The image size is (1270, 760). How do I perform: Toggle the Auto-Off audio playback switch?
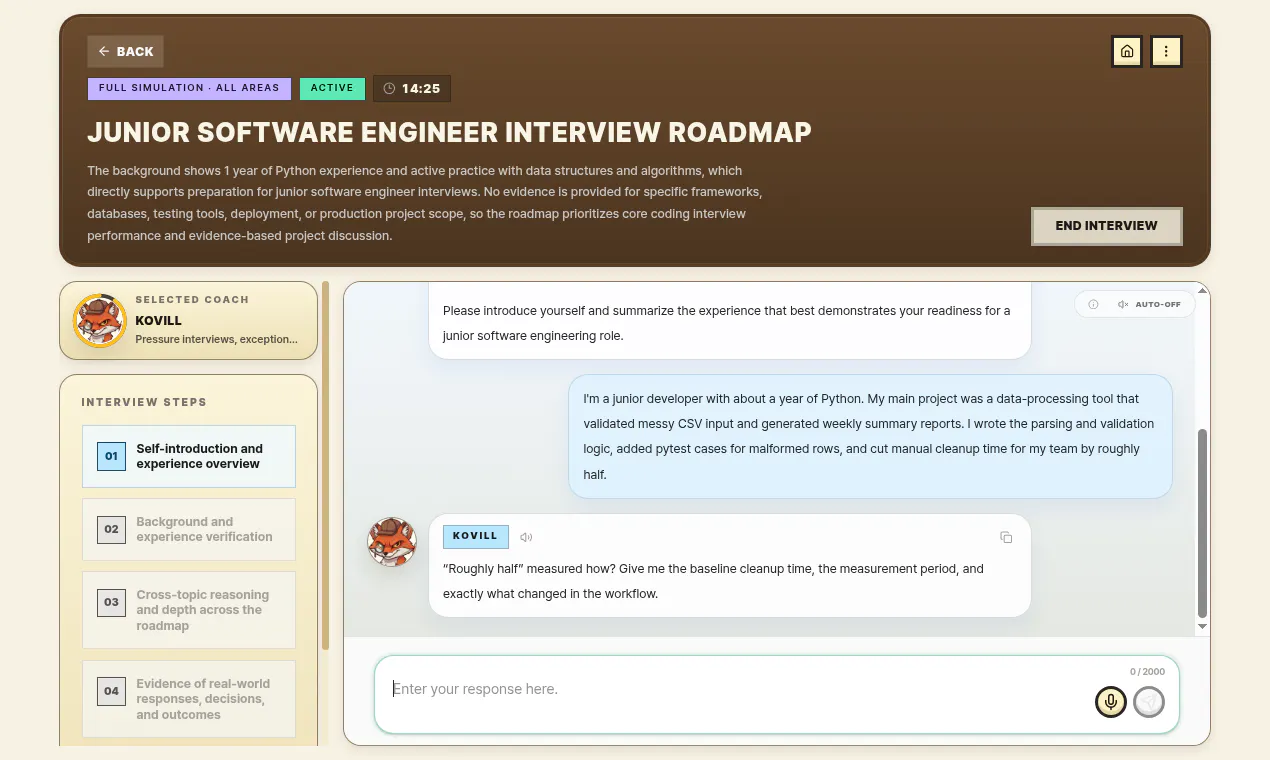[1149, 304]
